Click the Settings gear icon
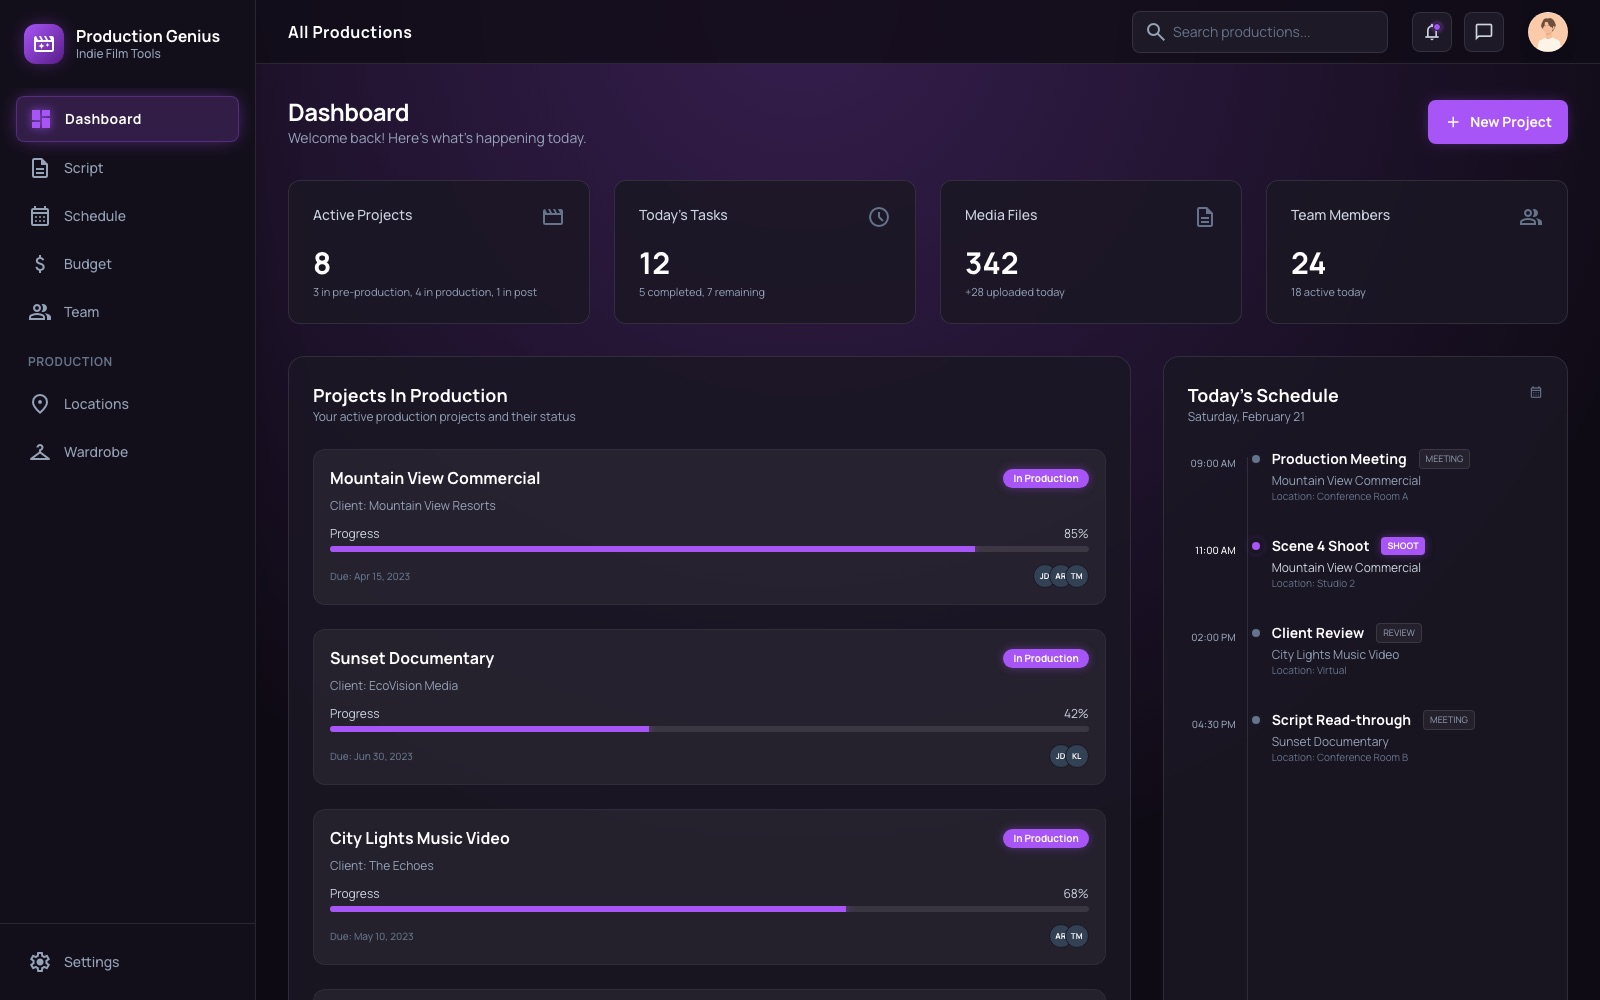The height and width of the screenshot is (1000, 1600). [40, 962]
